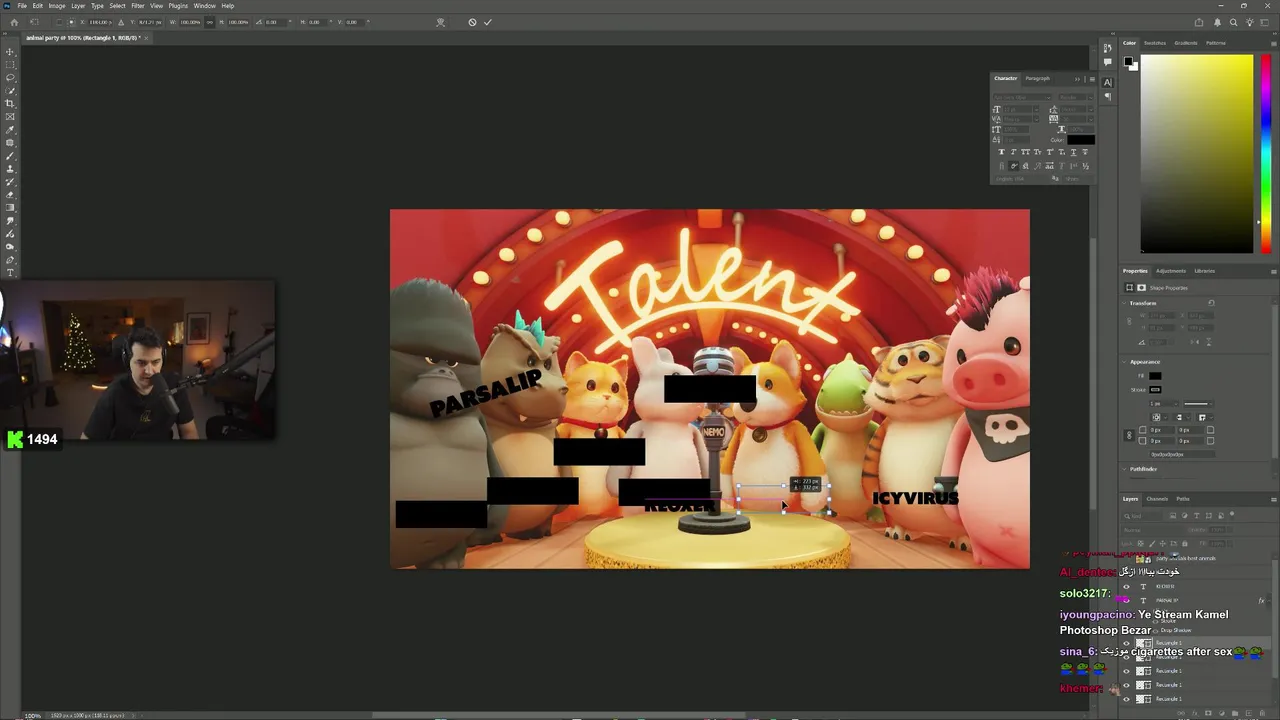Collapse the Appearance section in Properties

click(x=1125, y=362)
